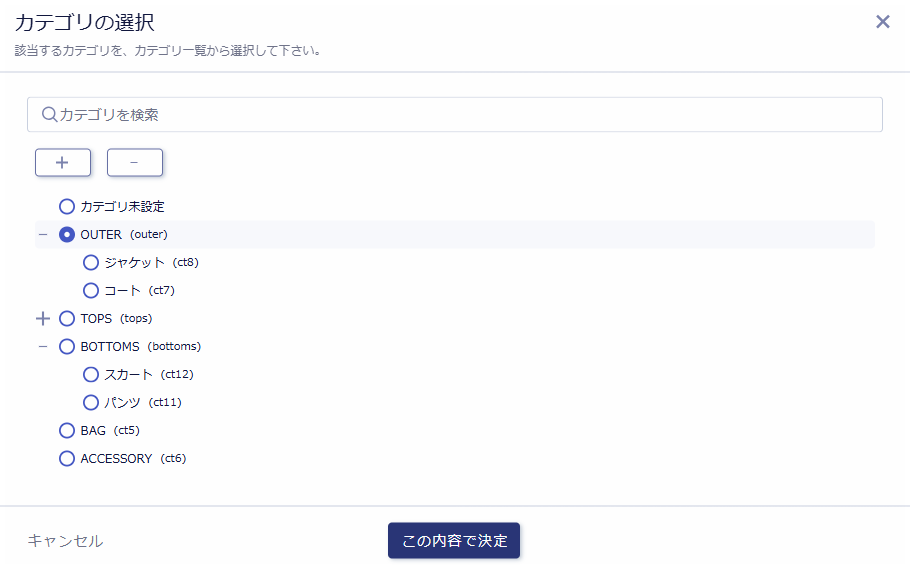The height and width of the screenshot is (569, 910).
Task: Click the カテゴリを検索 search field
Action: 460,115
